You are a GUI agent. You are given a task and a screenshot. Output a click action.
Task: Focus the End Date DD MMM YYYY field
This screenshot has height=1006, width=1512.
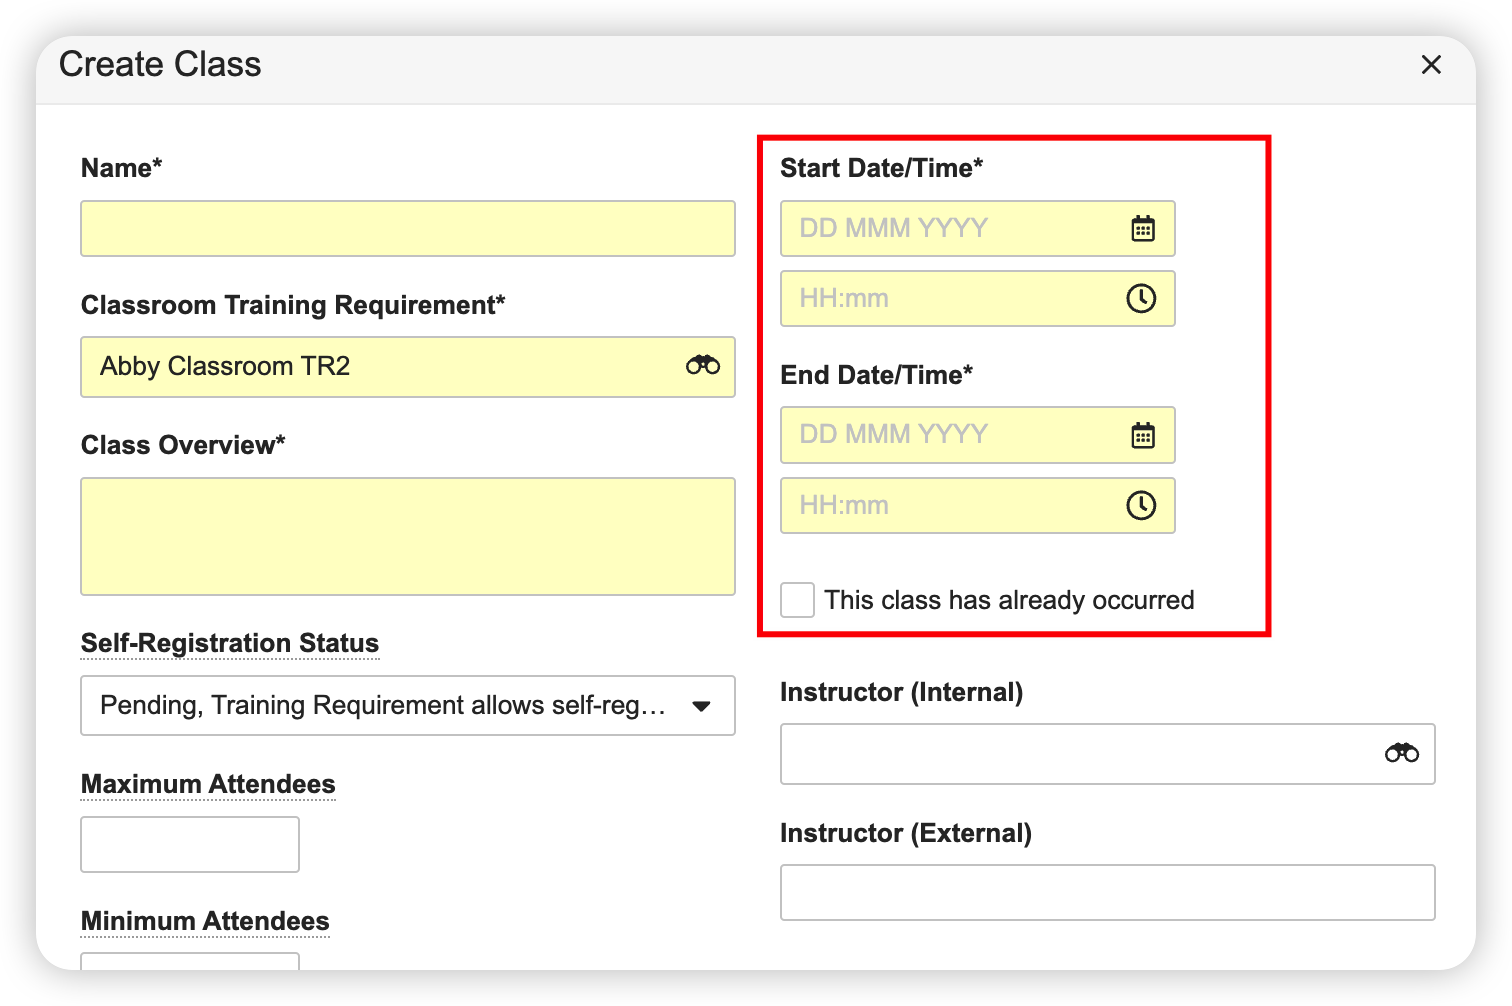(x=950, y=436)
